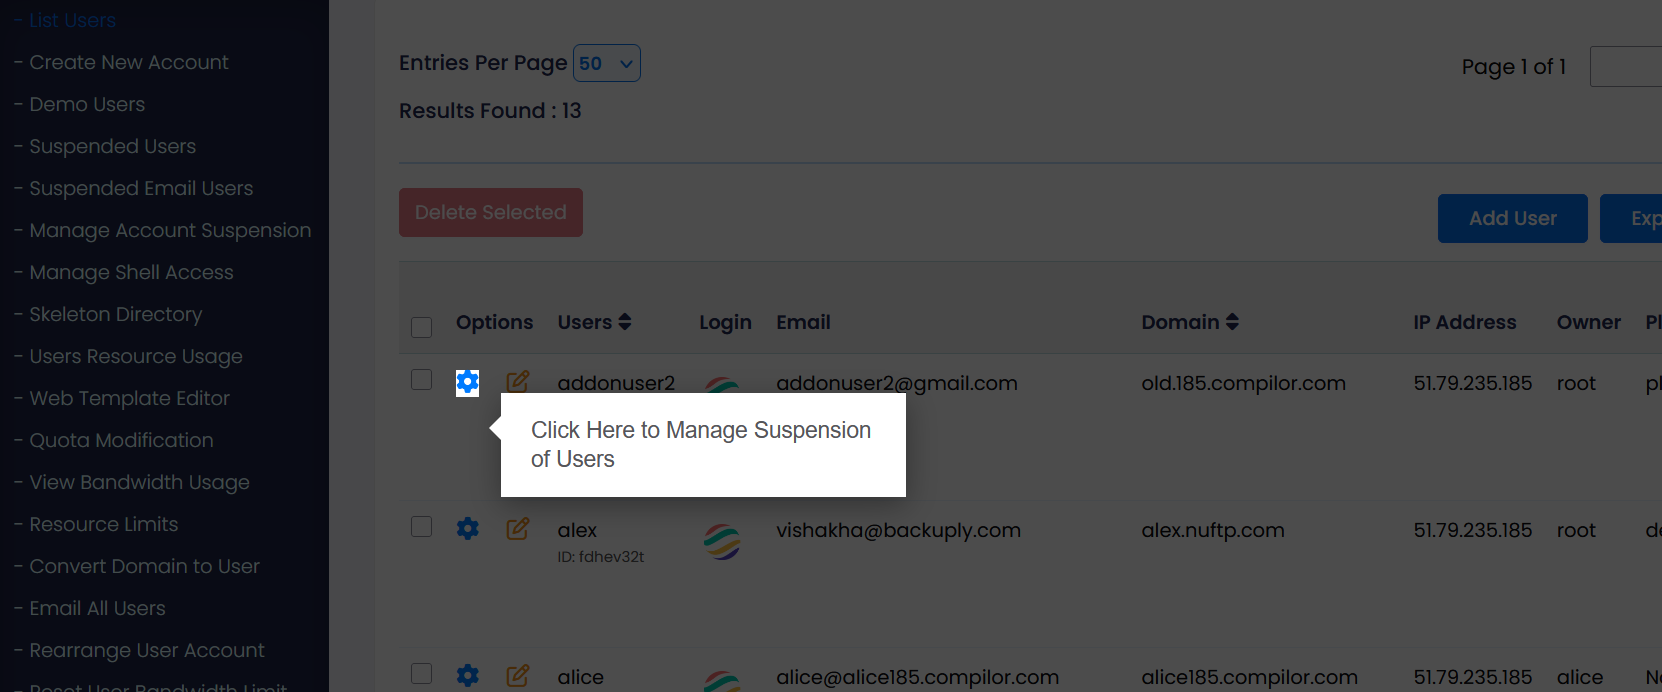This screenshot has height=692, width=1662.
Task: Click the page number input field
Action: tap(1628, 66)
